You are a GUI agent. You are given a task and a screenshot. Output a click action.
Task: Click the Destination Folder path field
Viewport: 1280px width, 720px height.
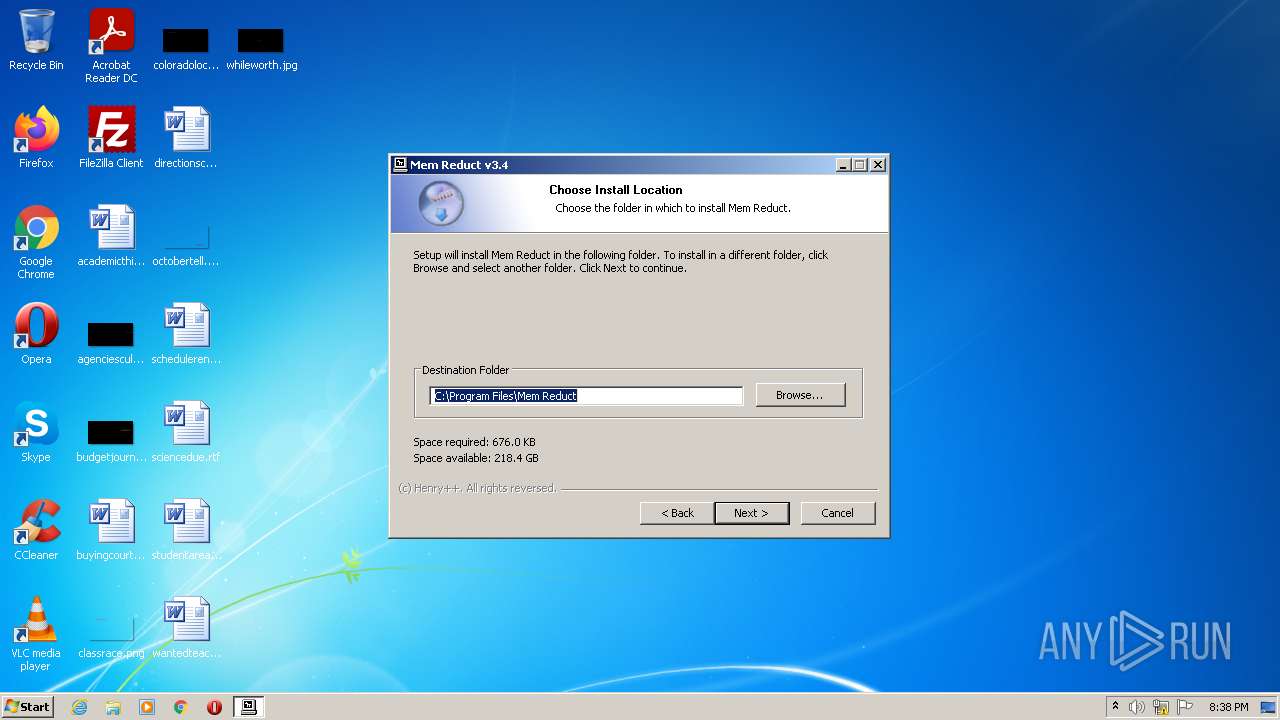coord(586,396)
